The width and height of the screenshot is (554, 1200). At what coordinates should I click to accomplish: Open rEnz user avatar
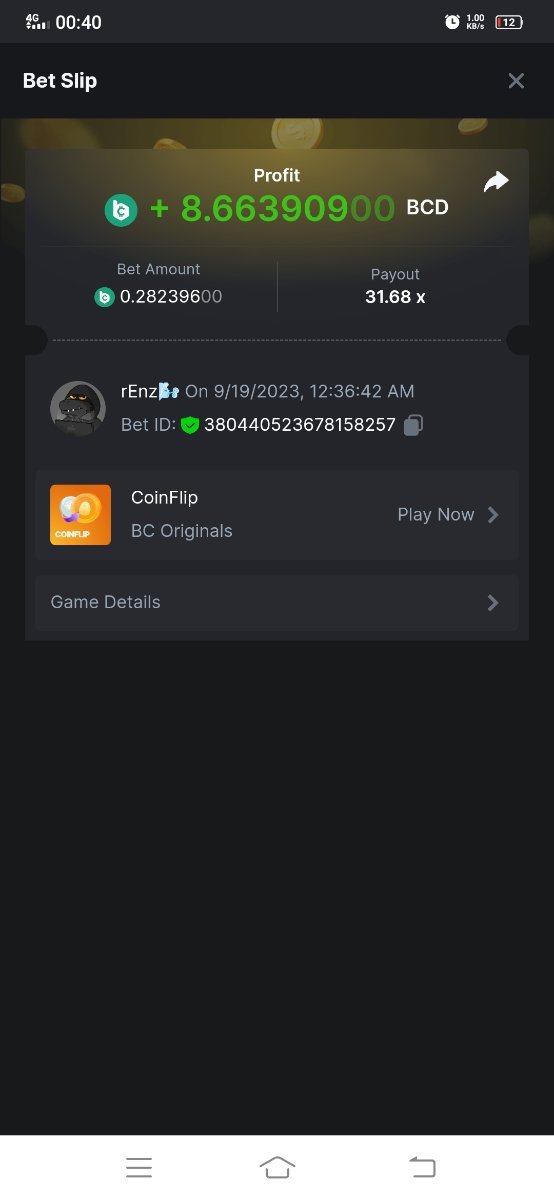point(78,408)
